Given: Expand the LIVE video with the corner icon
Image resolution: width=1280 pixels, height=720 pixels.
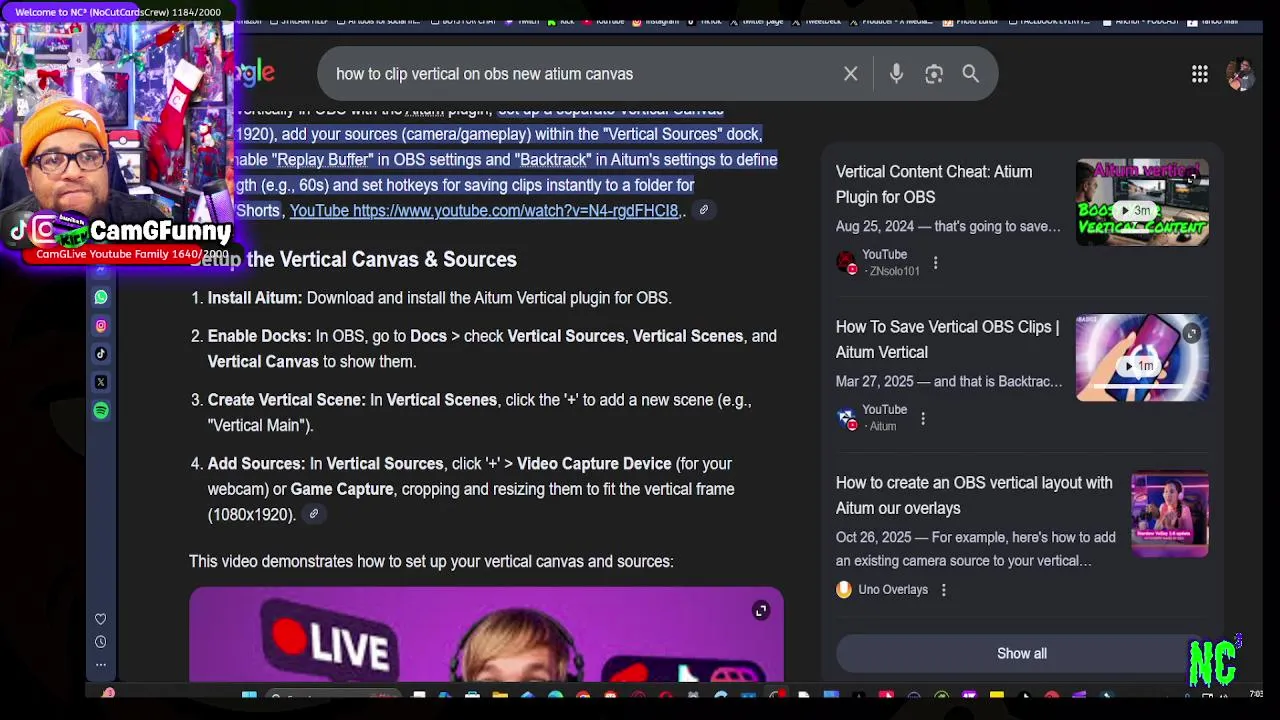Looking at the screenshot, I should coord(761,611).
